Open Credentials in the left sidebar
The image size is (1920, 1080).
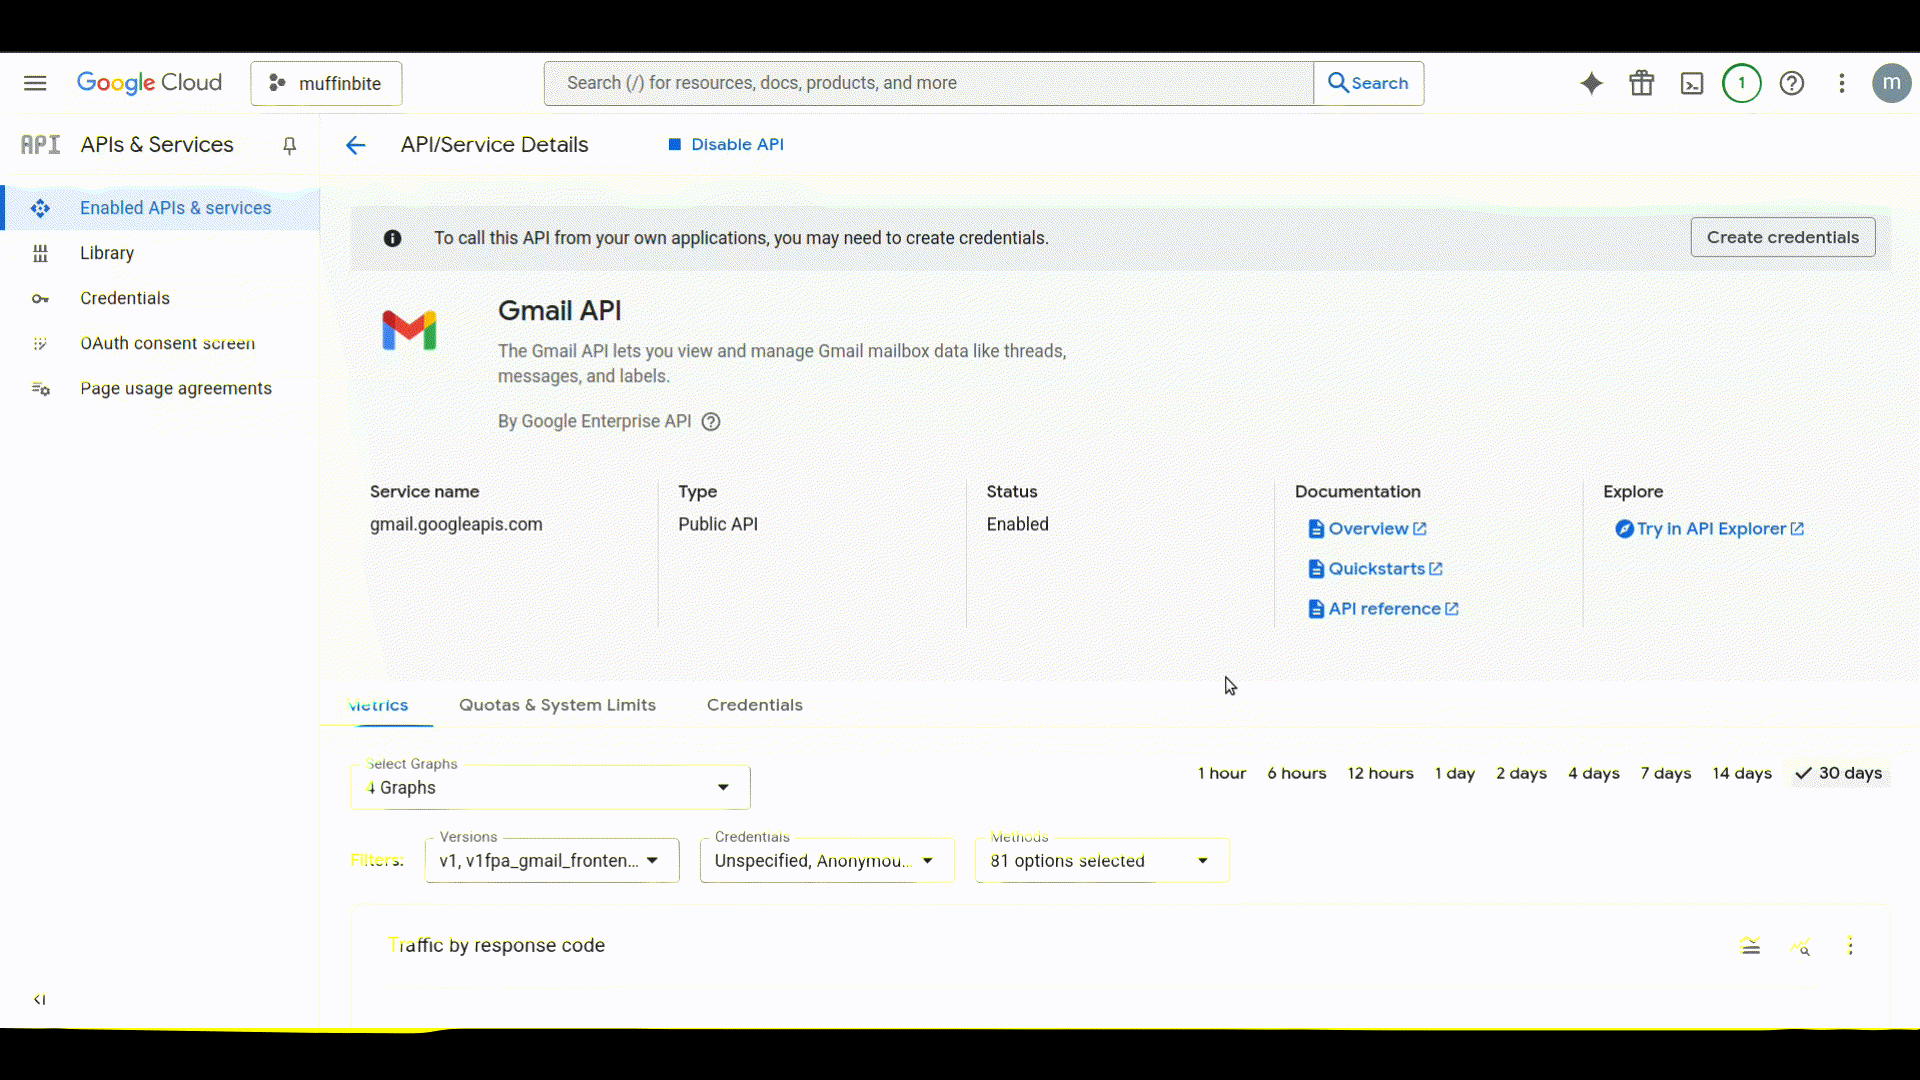pos(125,298)
